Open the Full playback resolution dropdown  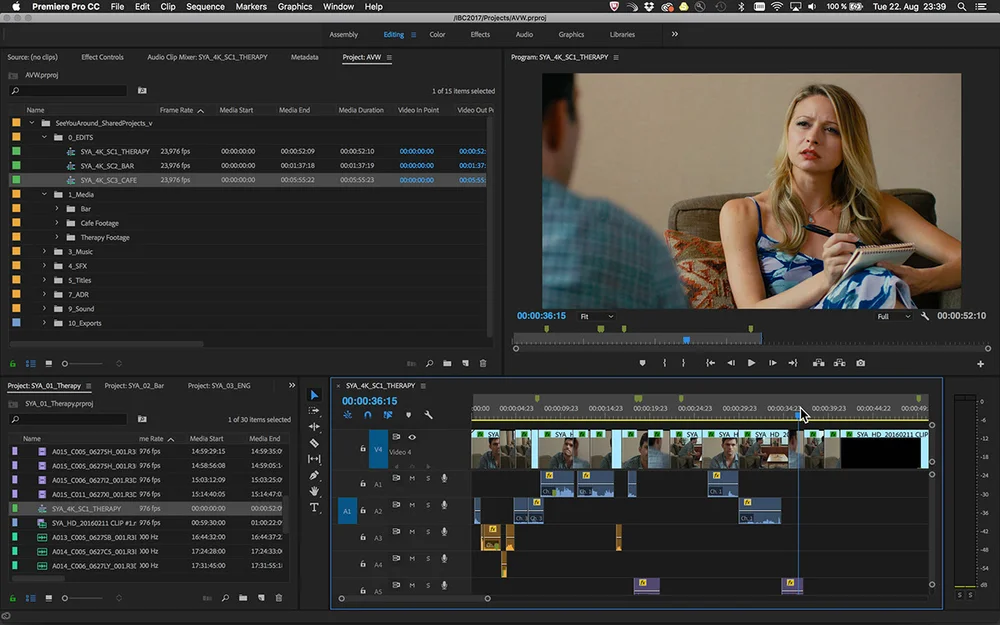tap(893, 316)
